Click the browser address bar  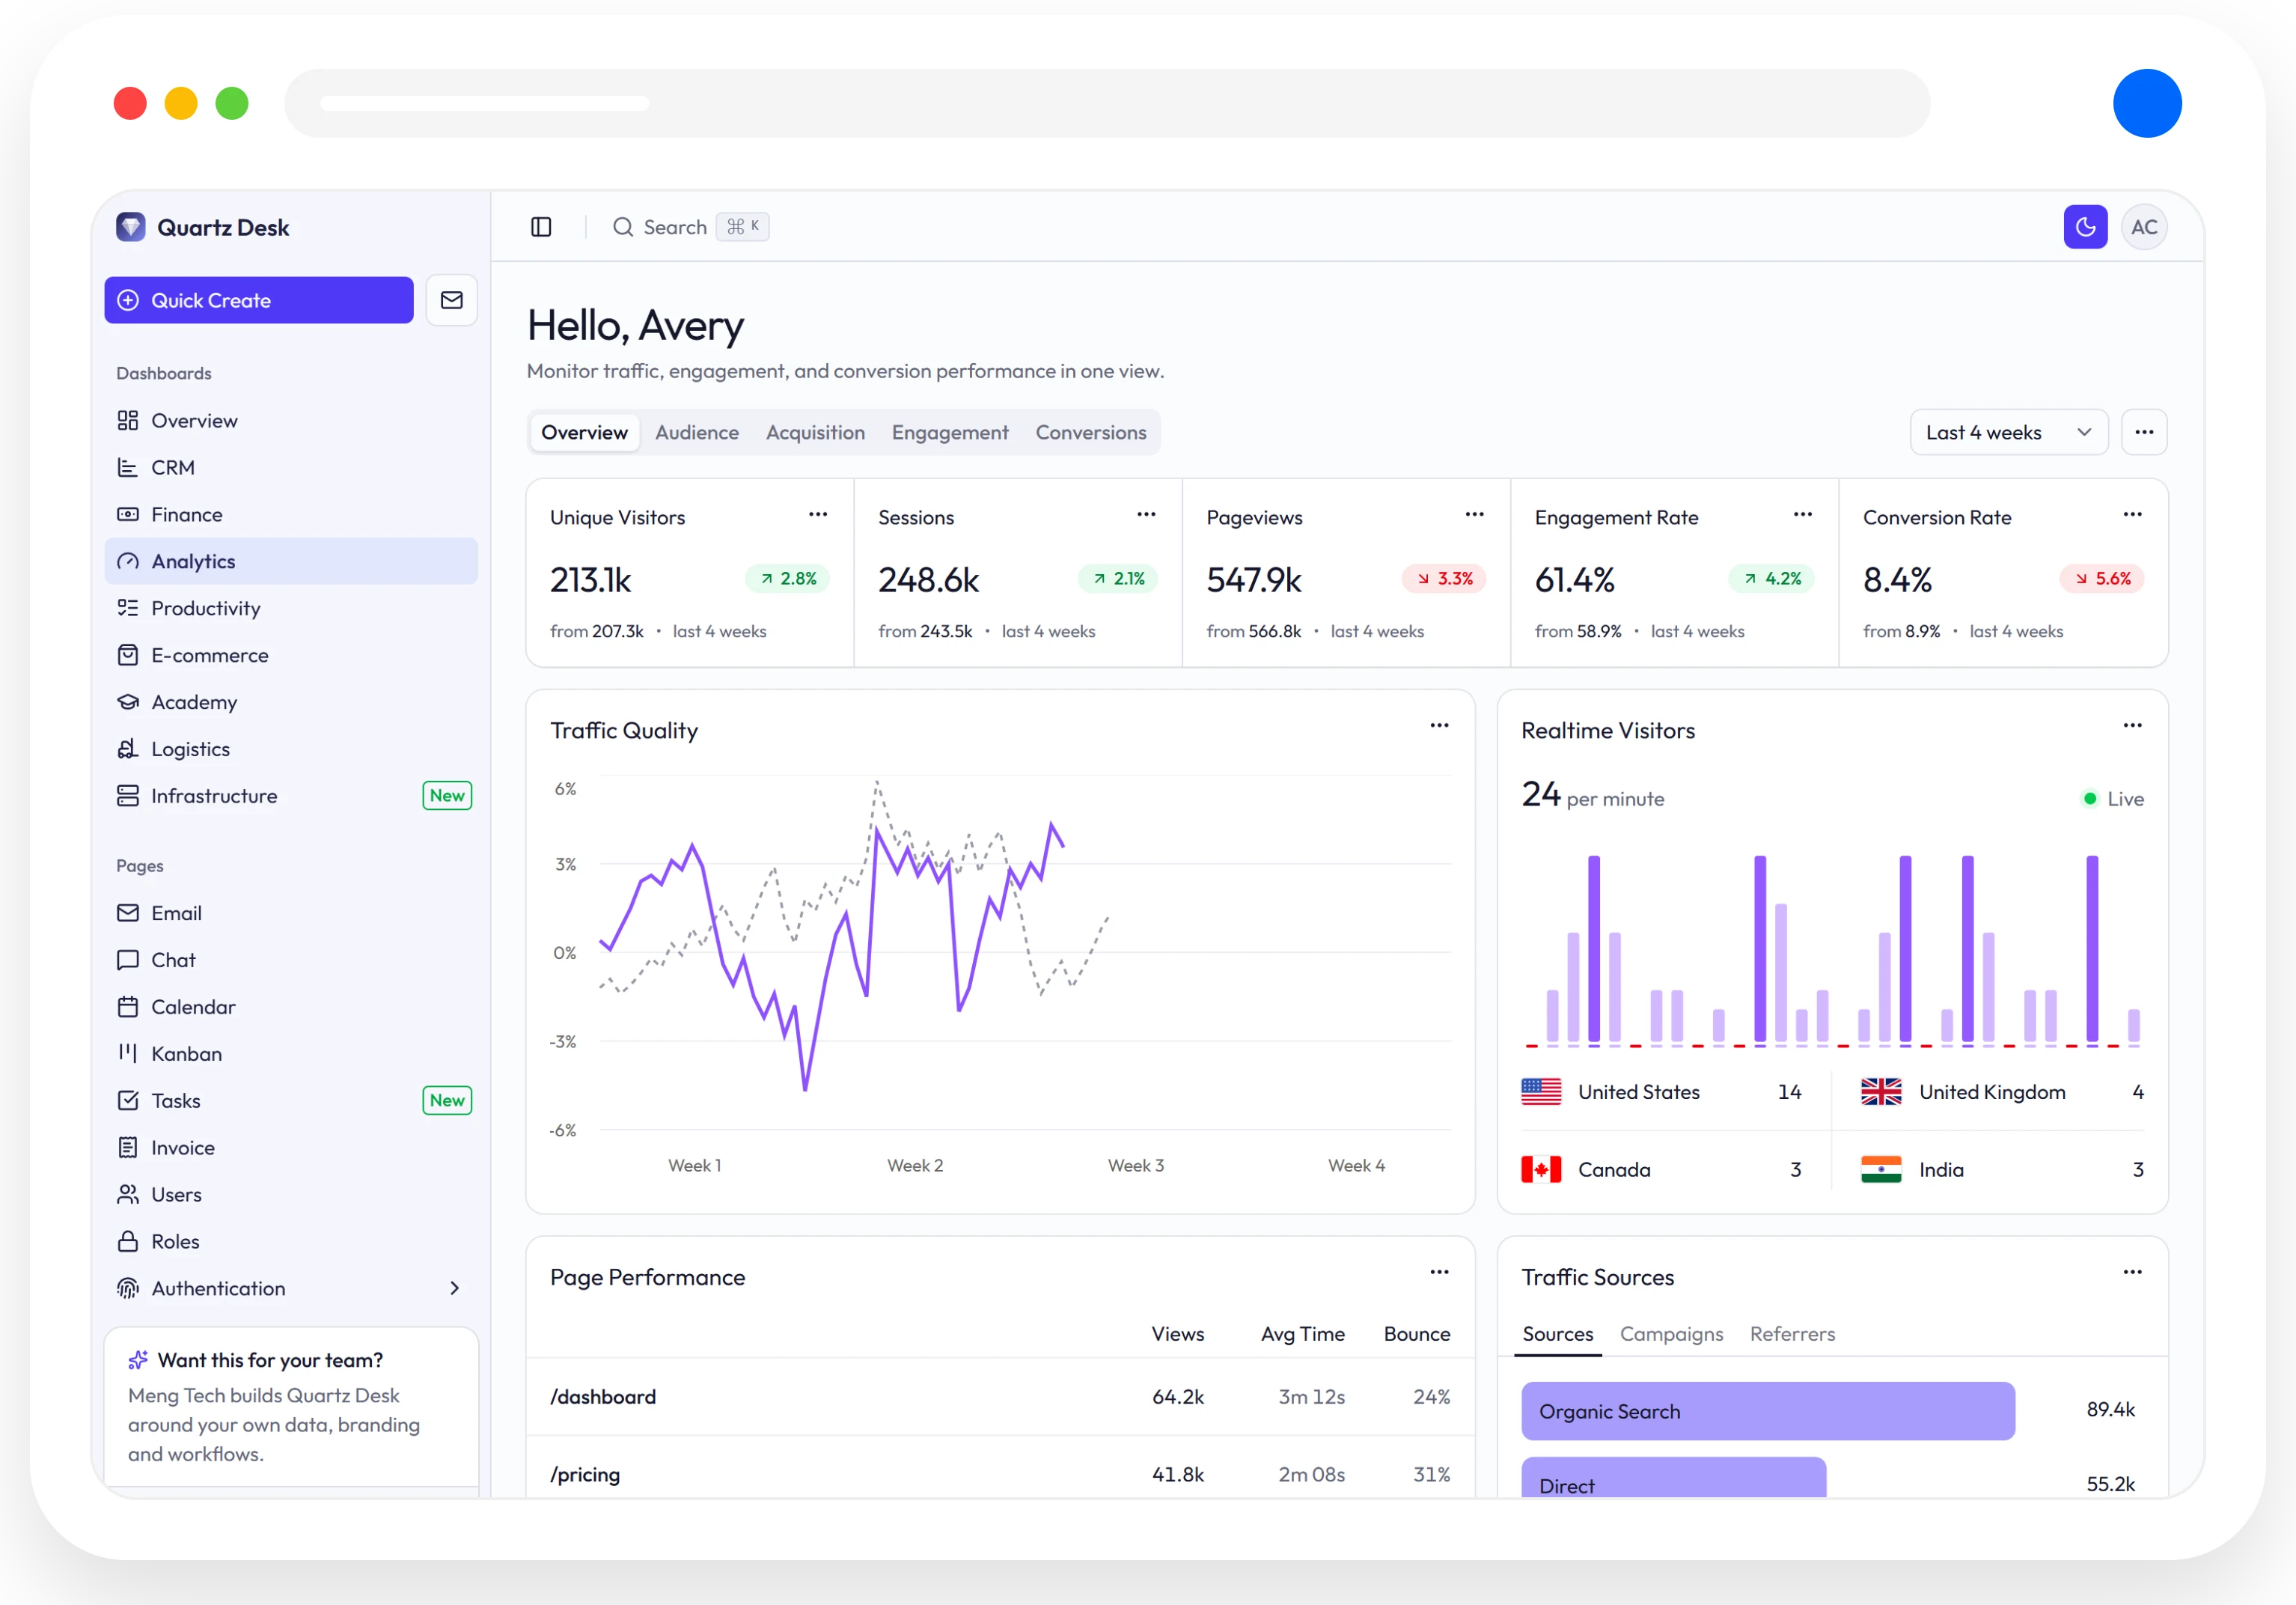(1107, 103)
